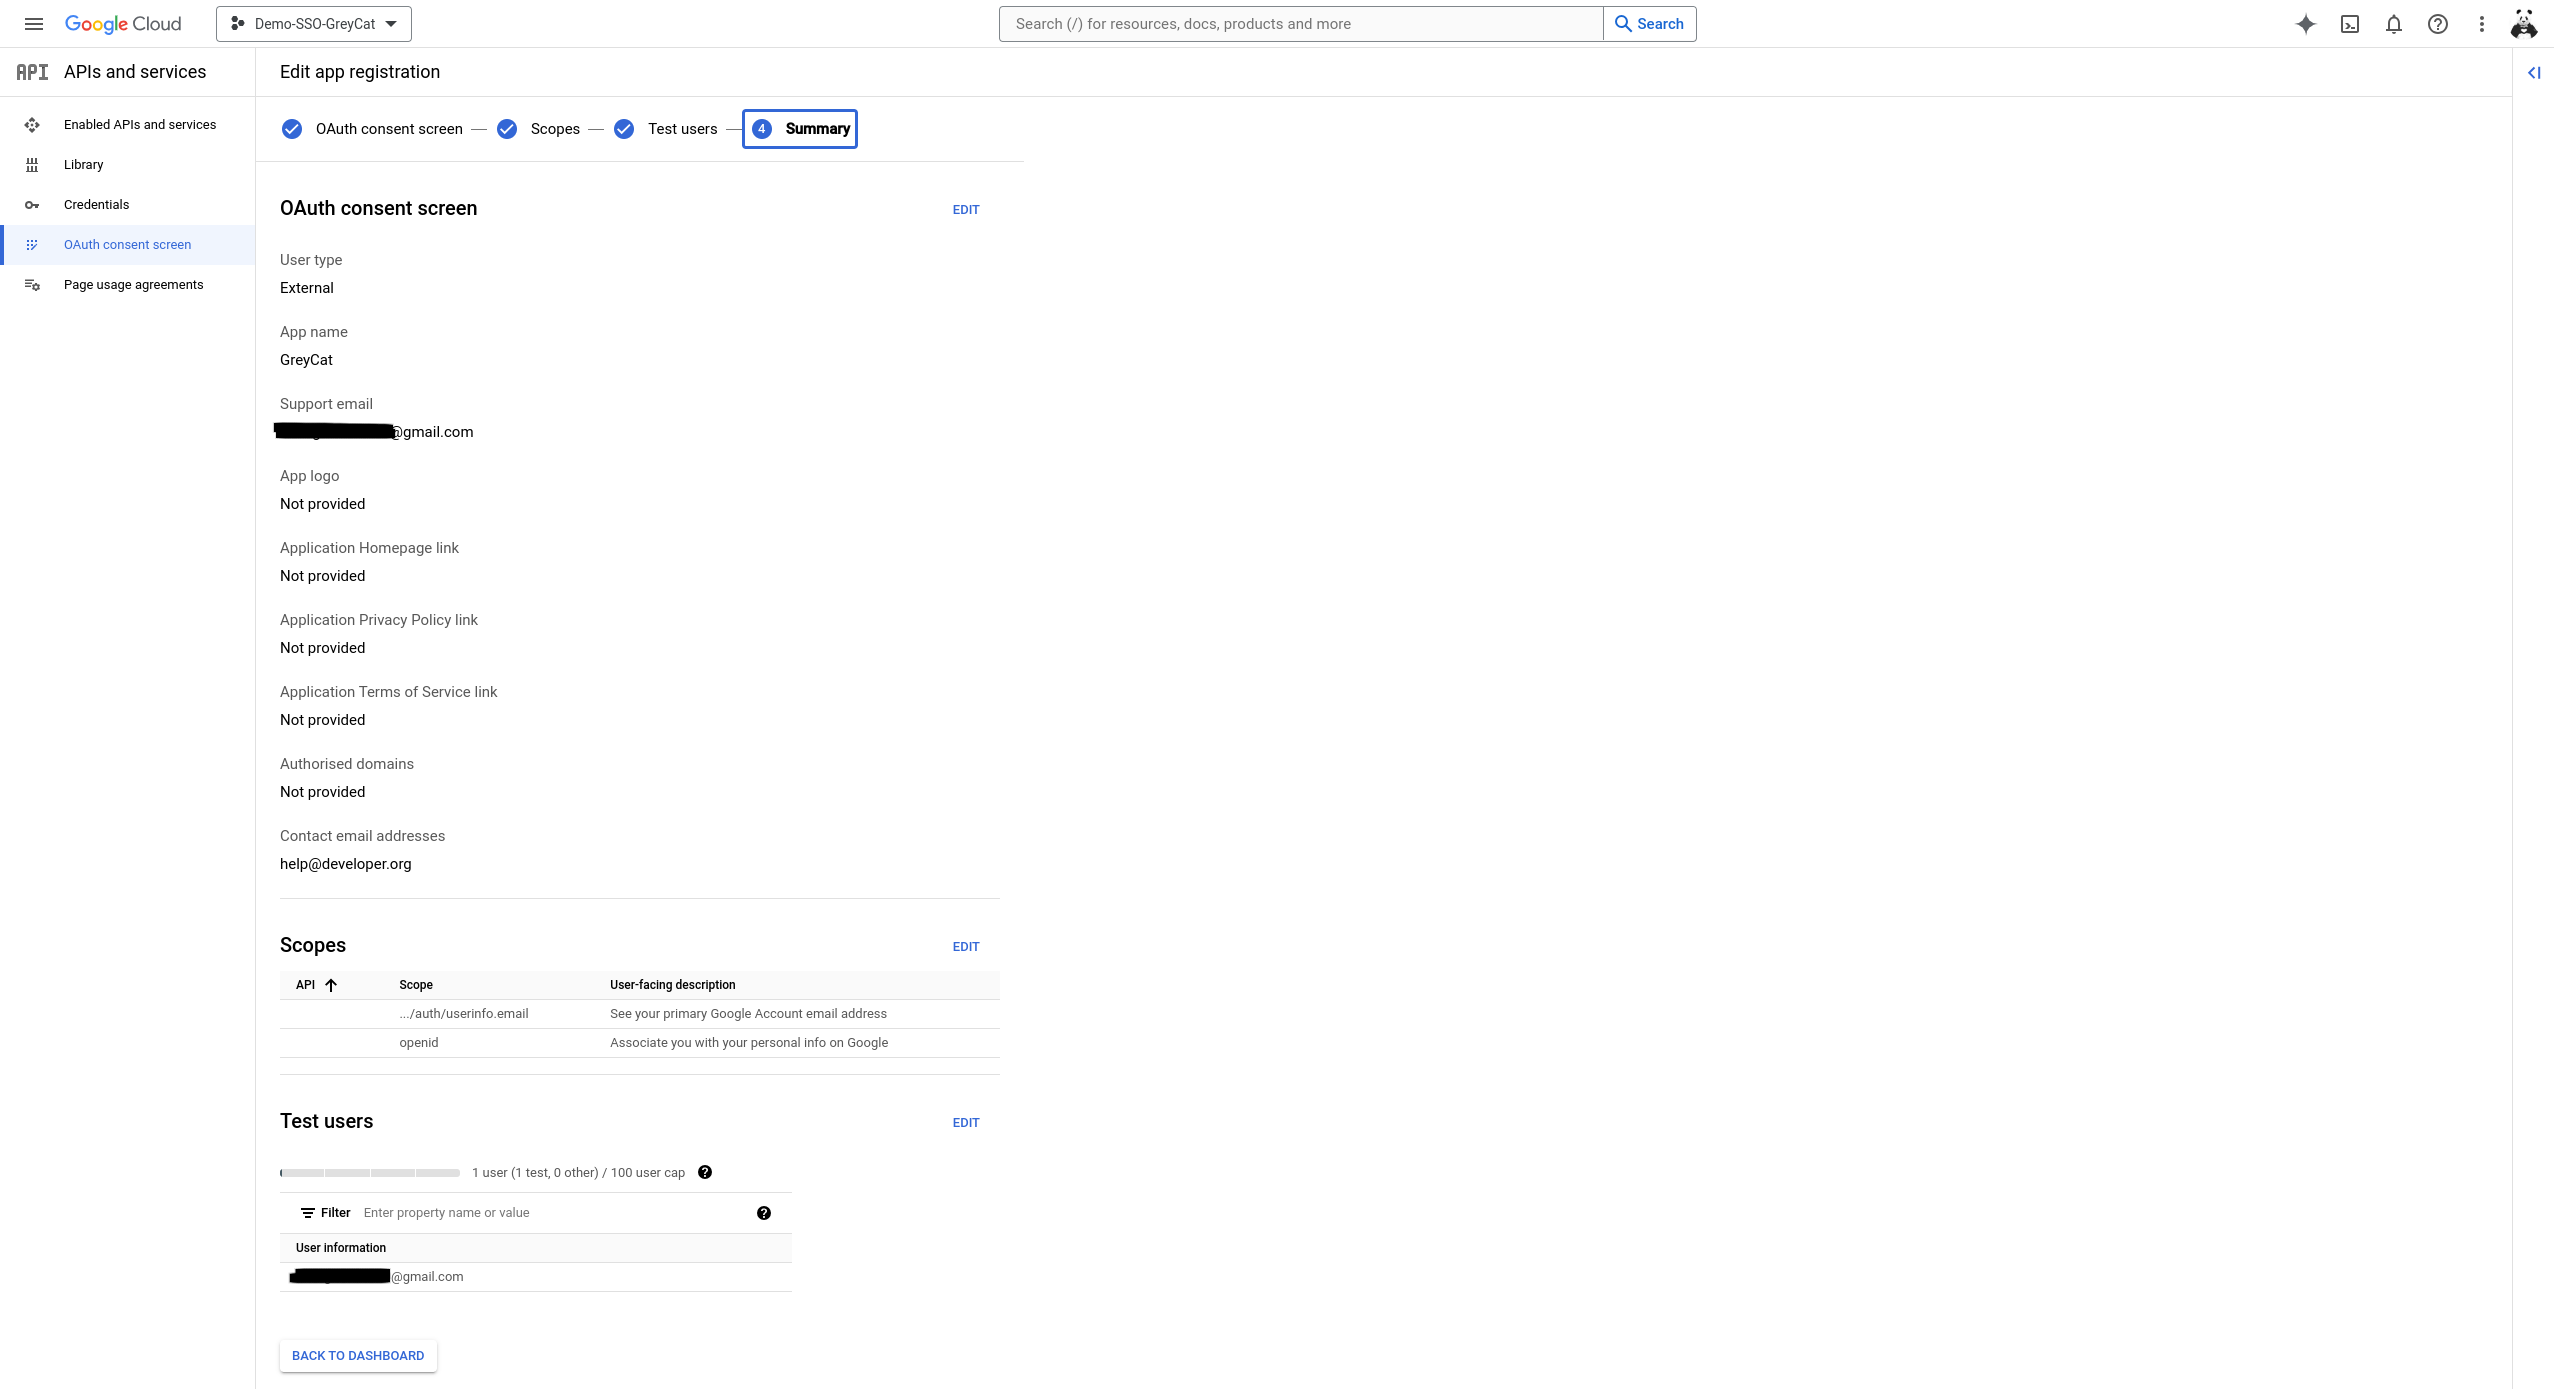2554x1389 pixels.
Task: Click the OAuth consent screen step checkmark
Action: pos(292,129)
